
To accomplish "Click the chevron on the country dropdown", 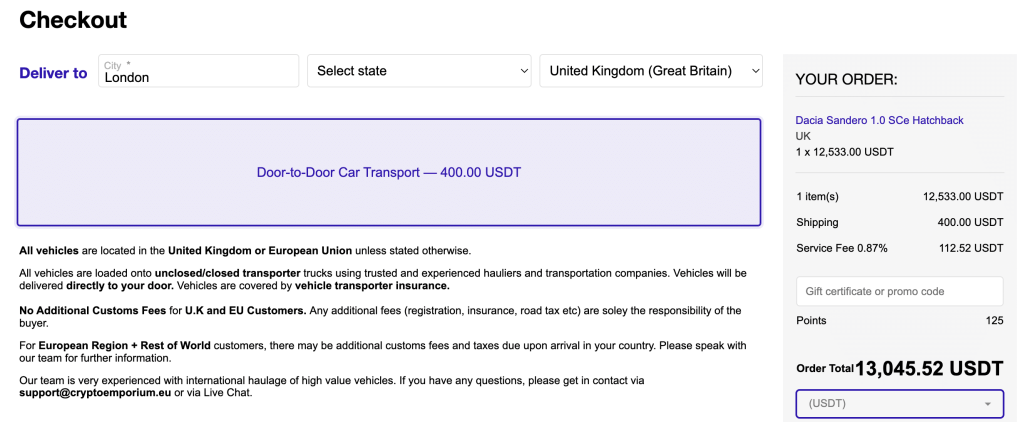I will [x=755, y=71].
